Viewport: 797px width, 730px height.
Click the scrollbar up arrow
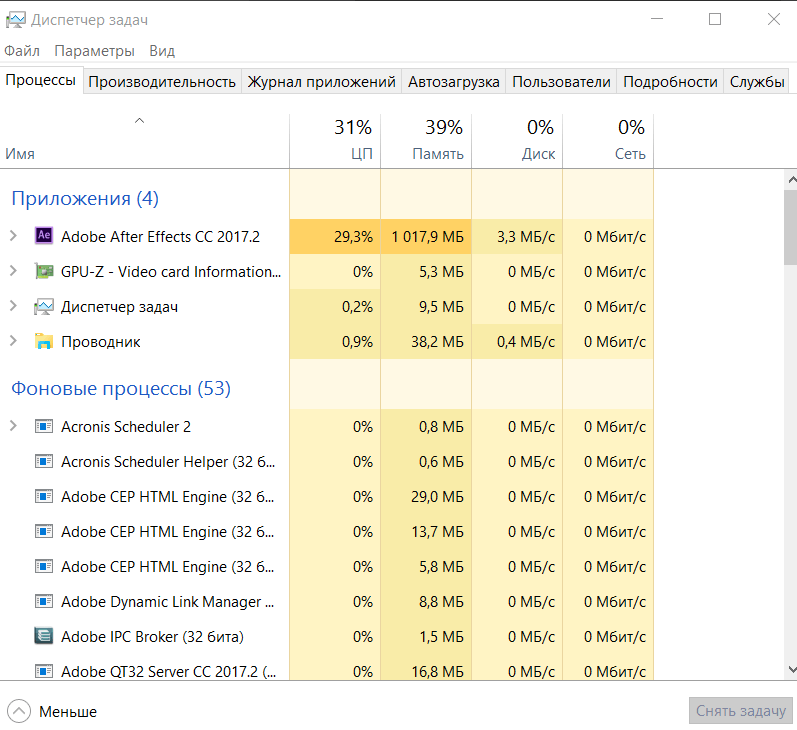791,179
